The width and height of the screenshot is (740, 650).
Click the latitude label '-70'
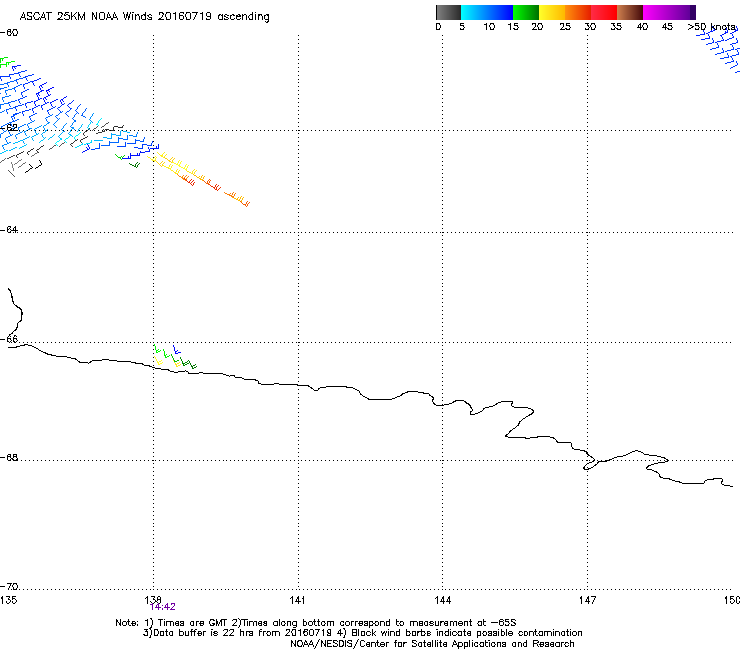[9, 587]
